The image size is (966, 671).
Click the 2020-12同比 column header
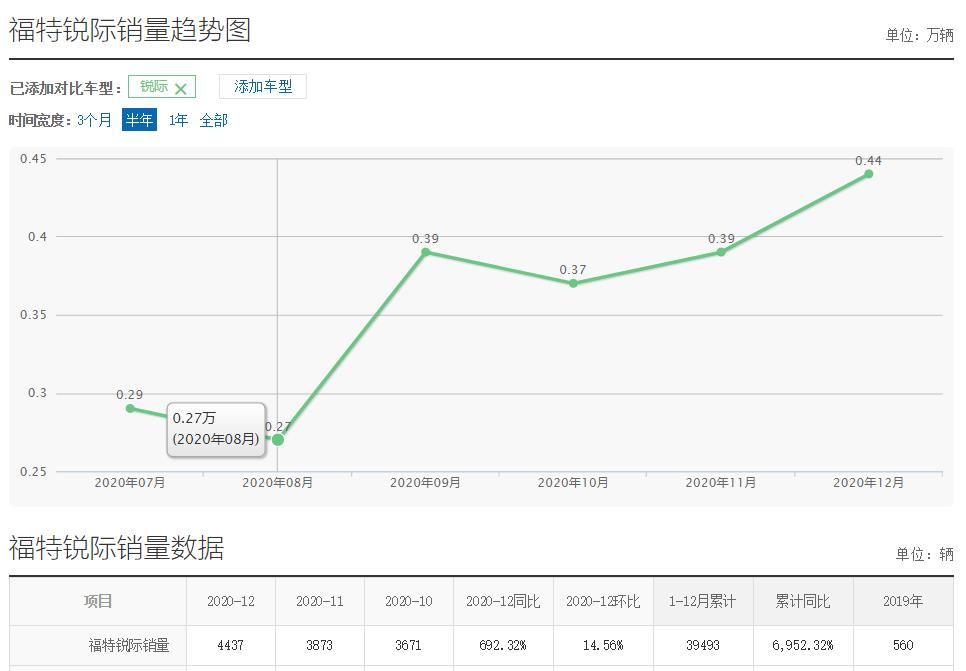pyautogui.click(x=503, y=601)
